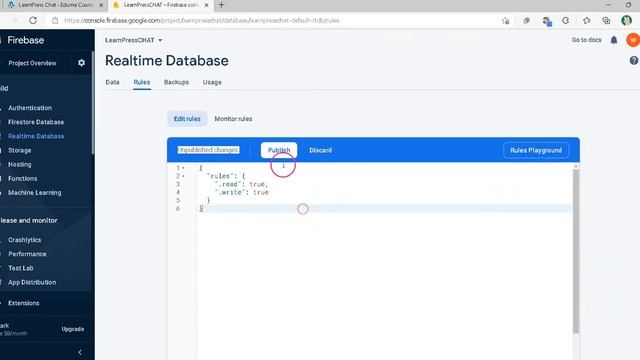Open the browser collections icon
640x360 pixels.
606,20
